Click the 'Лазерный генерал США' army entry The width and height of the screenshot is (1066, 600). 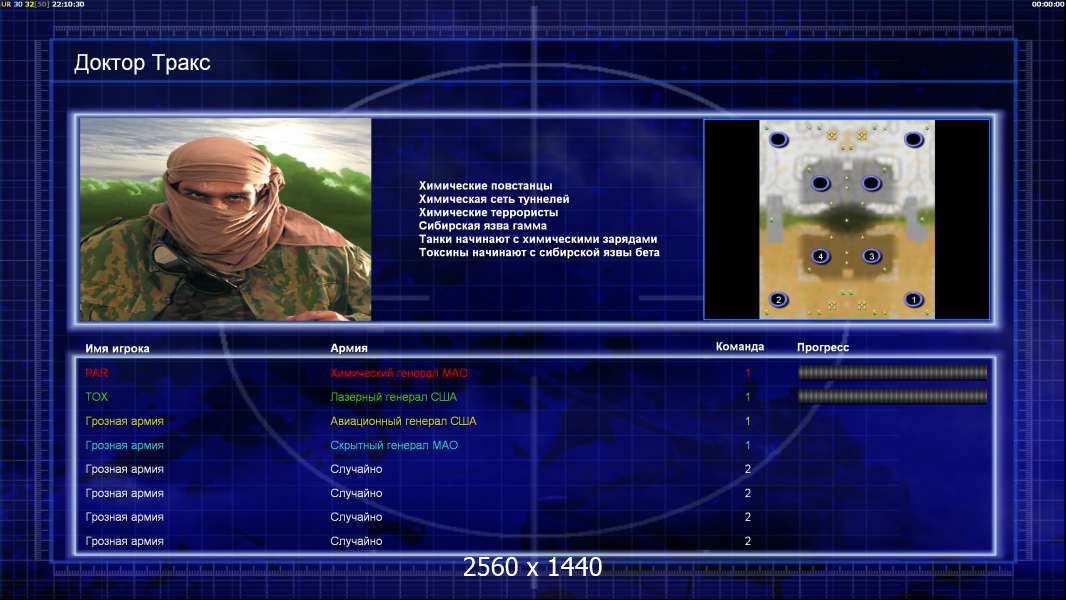[394, 397]
